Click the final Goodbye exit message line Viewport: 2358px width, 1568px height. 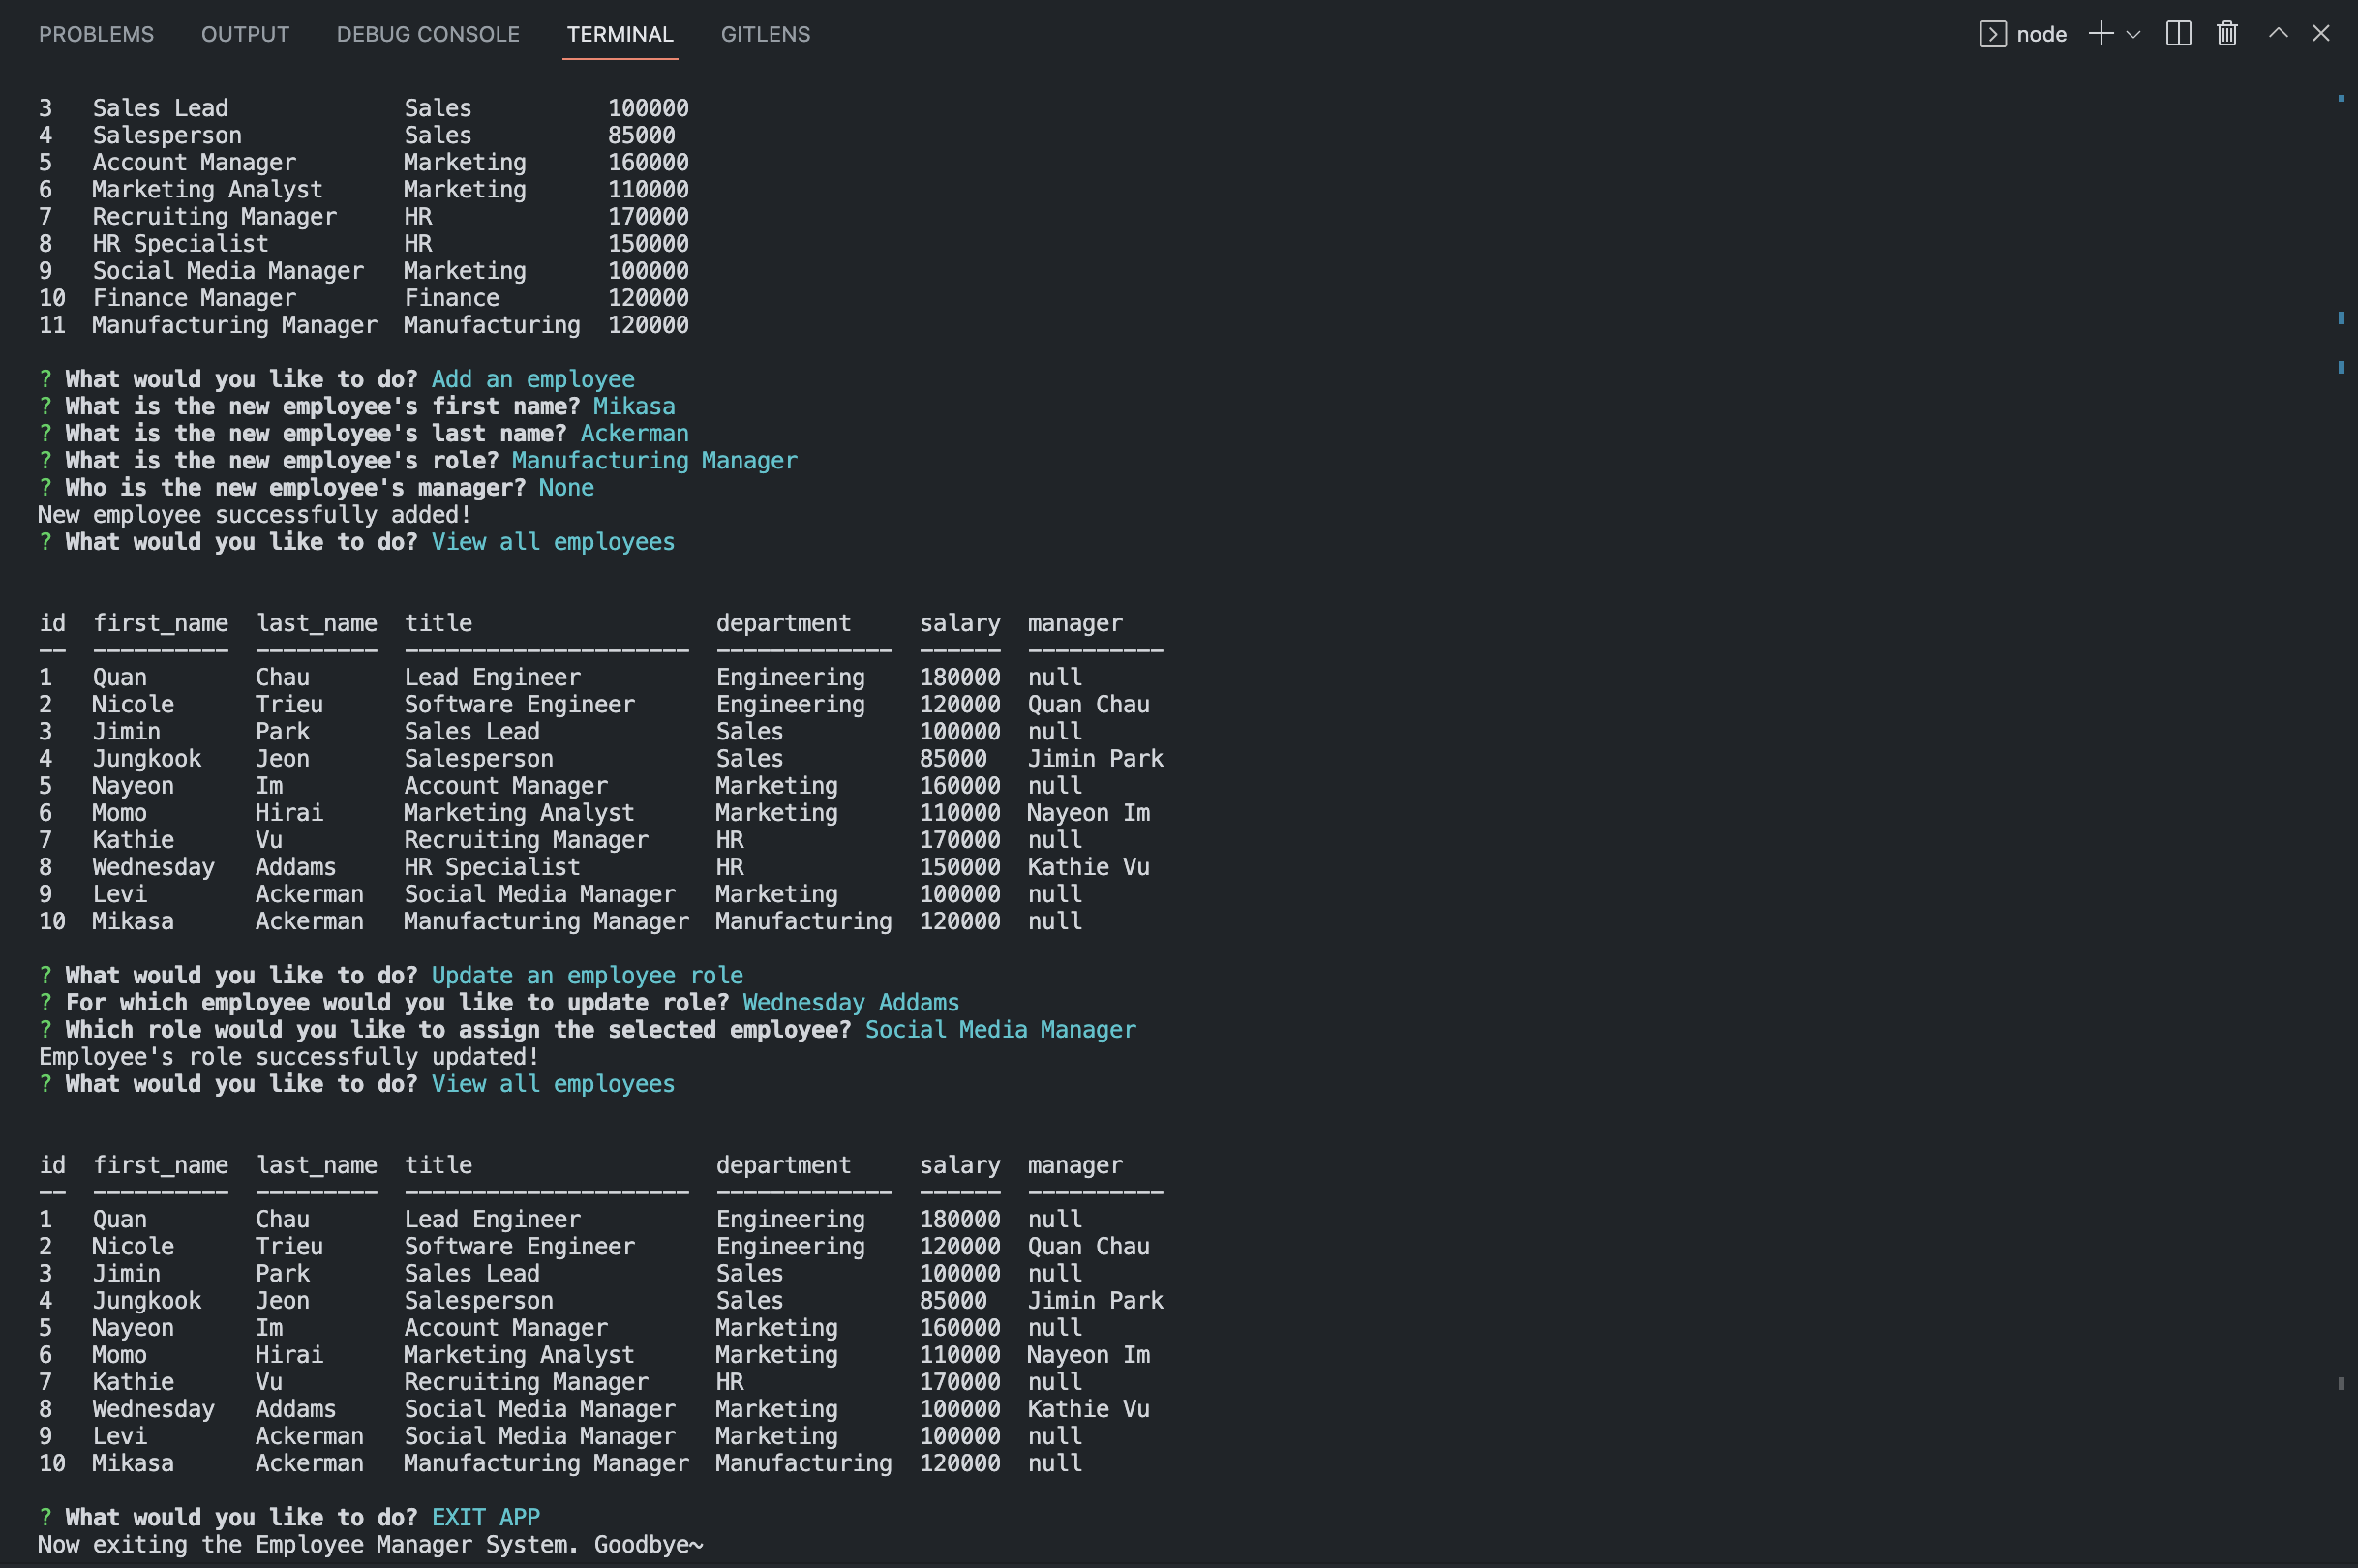click(370, 1544)
